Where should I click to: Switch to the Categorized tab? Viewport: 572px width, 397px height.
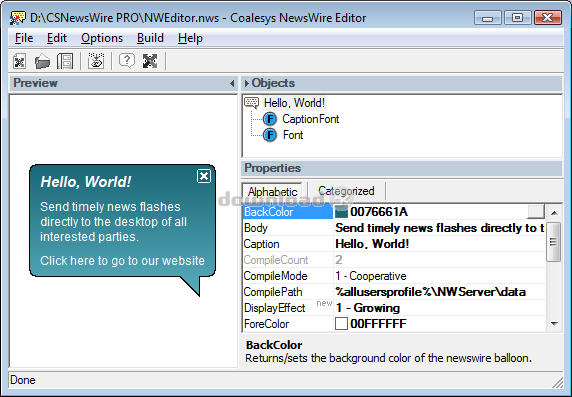346,191
